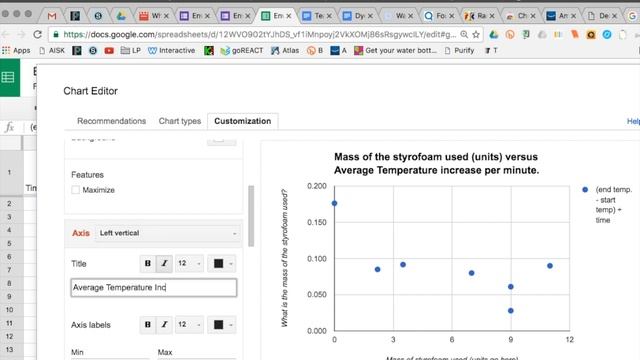The height and width of the screenshot is (360, 640).
Task: Toggle bold for Axis labels
Action: point(148,324)
